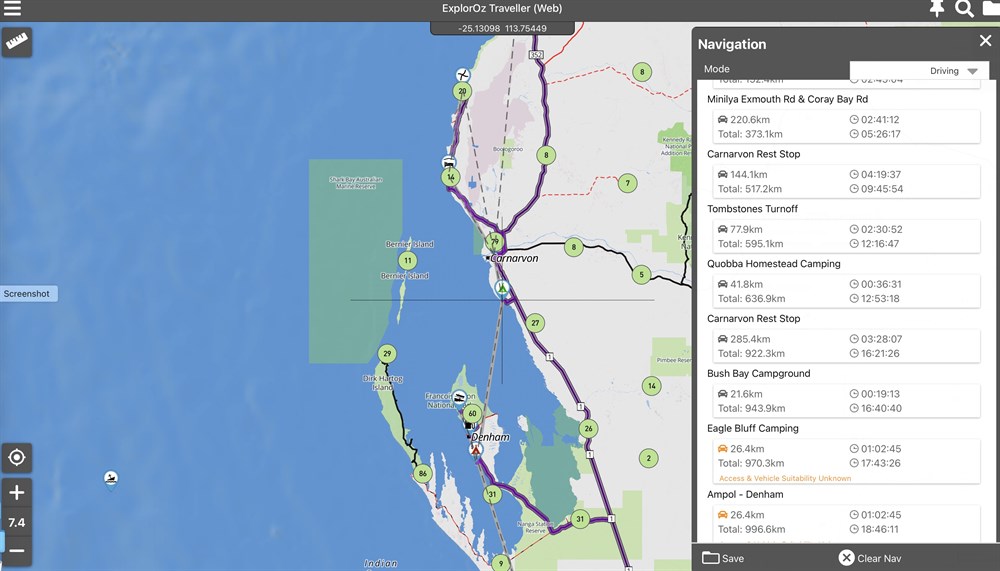Click the pin icon in top bar
Screen dimensions: 1000x571
tap(936, 9)
